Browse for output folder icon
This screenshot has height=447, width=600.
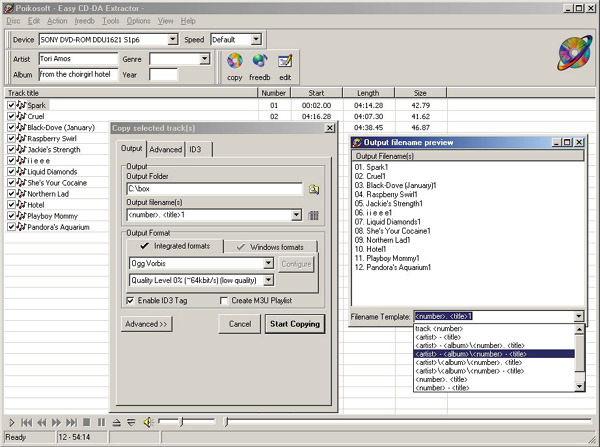(x=314, y=189)
